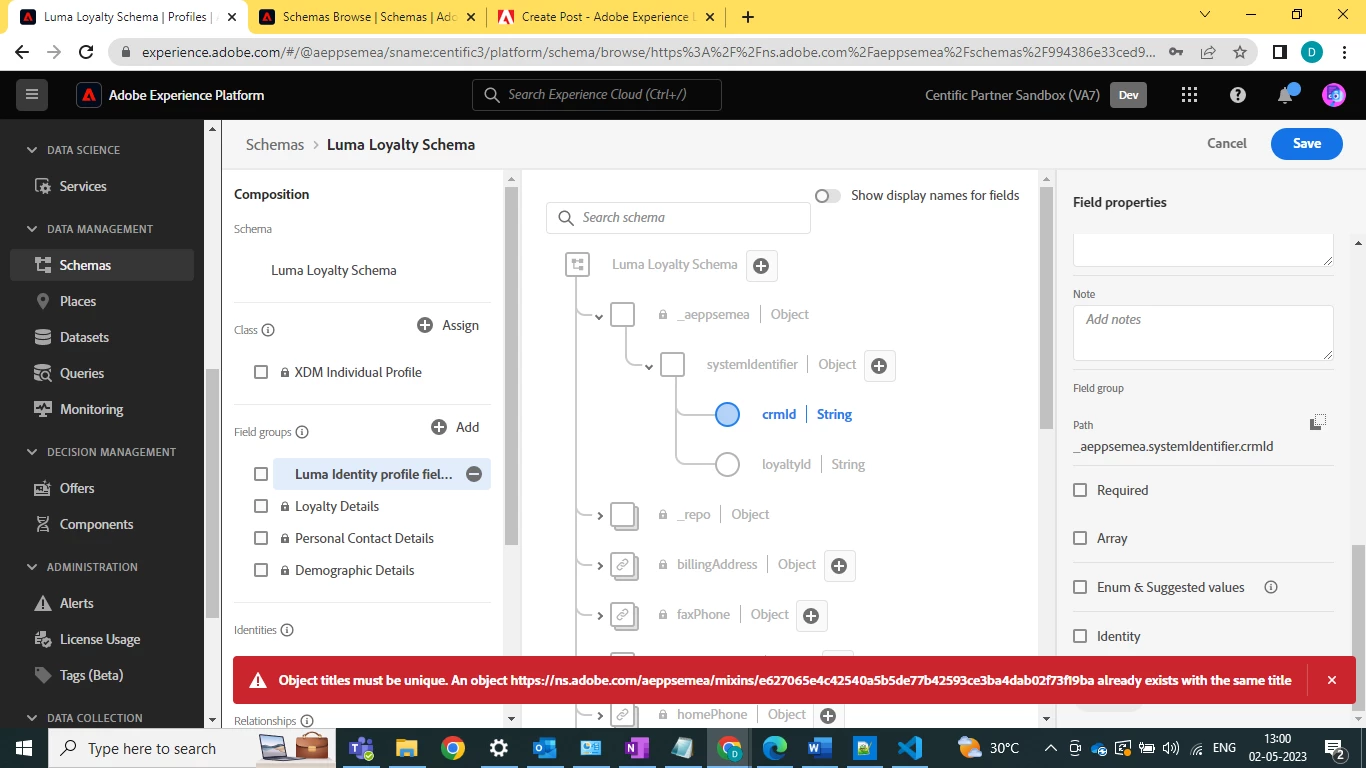1366x768 pixels.
Task: Remove Luma Identity profile field group
Action: point(474,474)
